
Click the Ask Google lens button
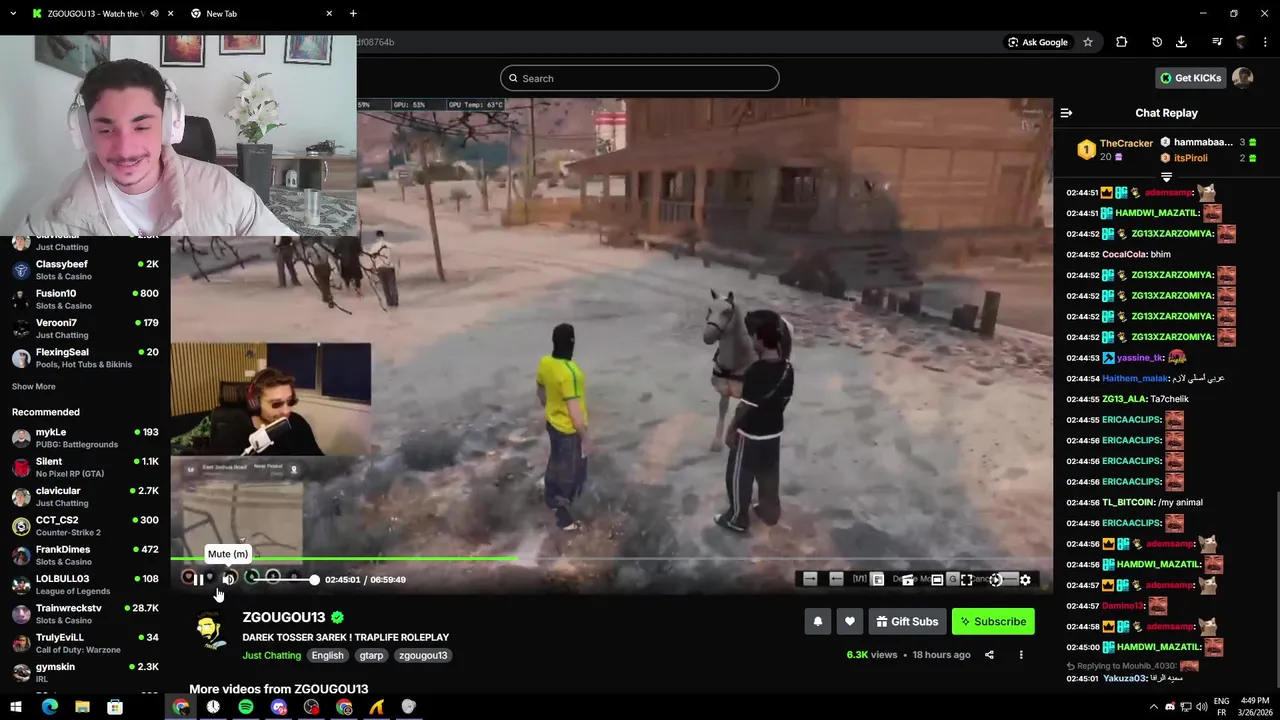point(1038,42)
